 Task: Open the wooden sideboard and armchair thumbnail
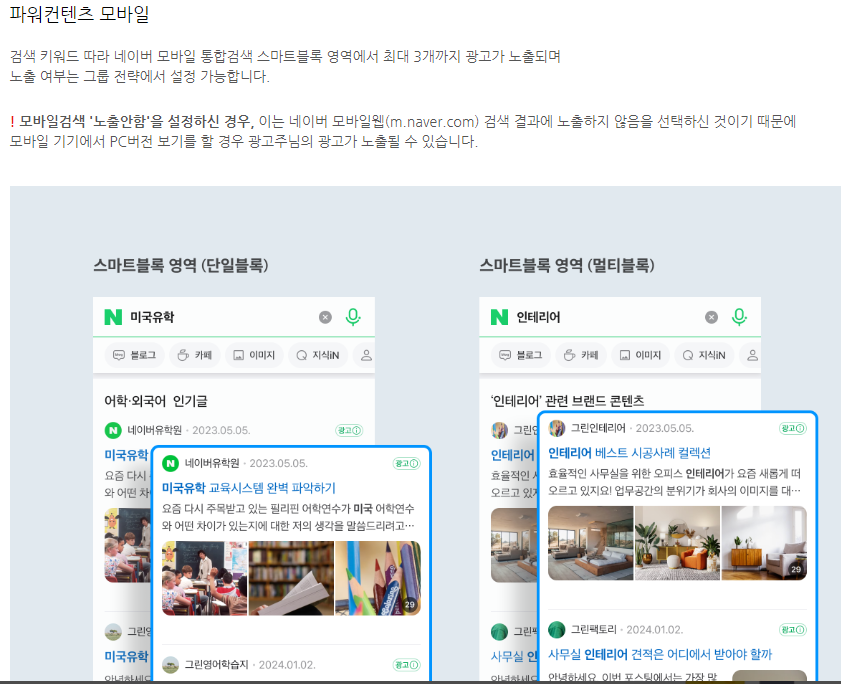[764, 543]
